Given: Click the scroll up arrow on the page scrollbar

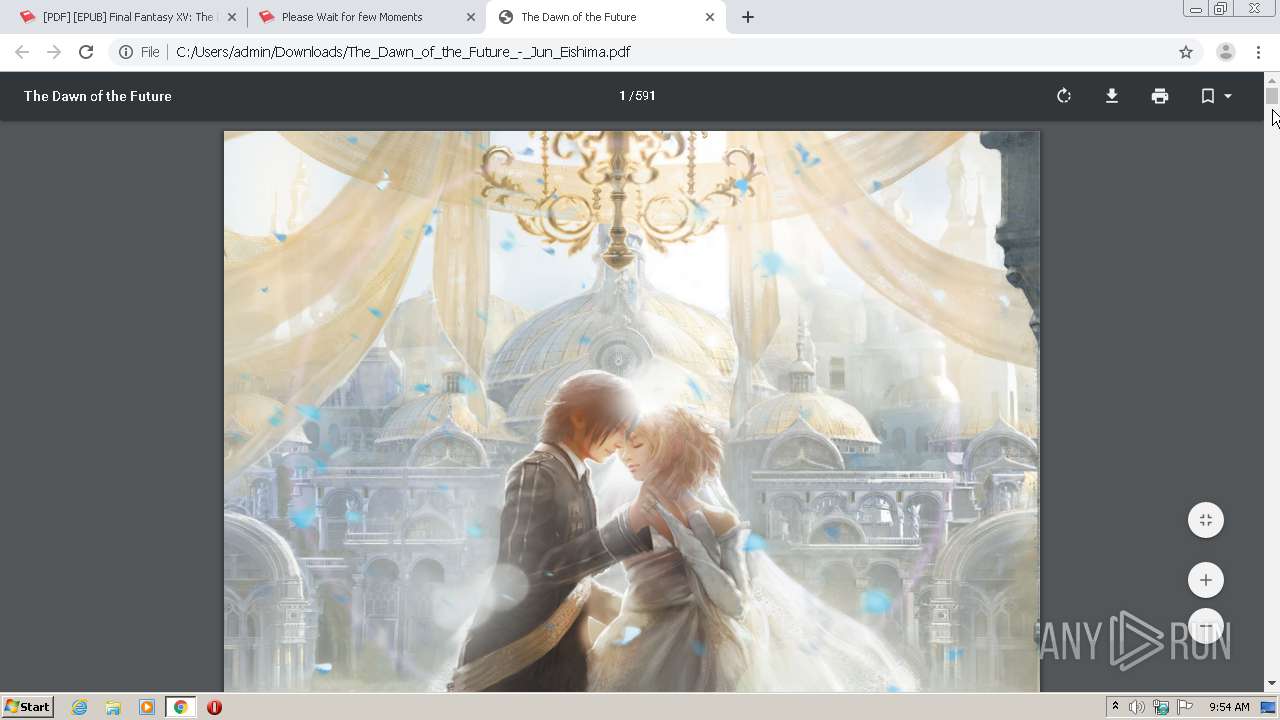Looking at the screenshot, I should point(1272,79).
